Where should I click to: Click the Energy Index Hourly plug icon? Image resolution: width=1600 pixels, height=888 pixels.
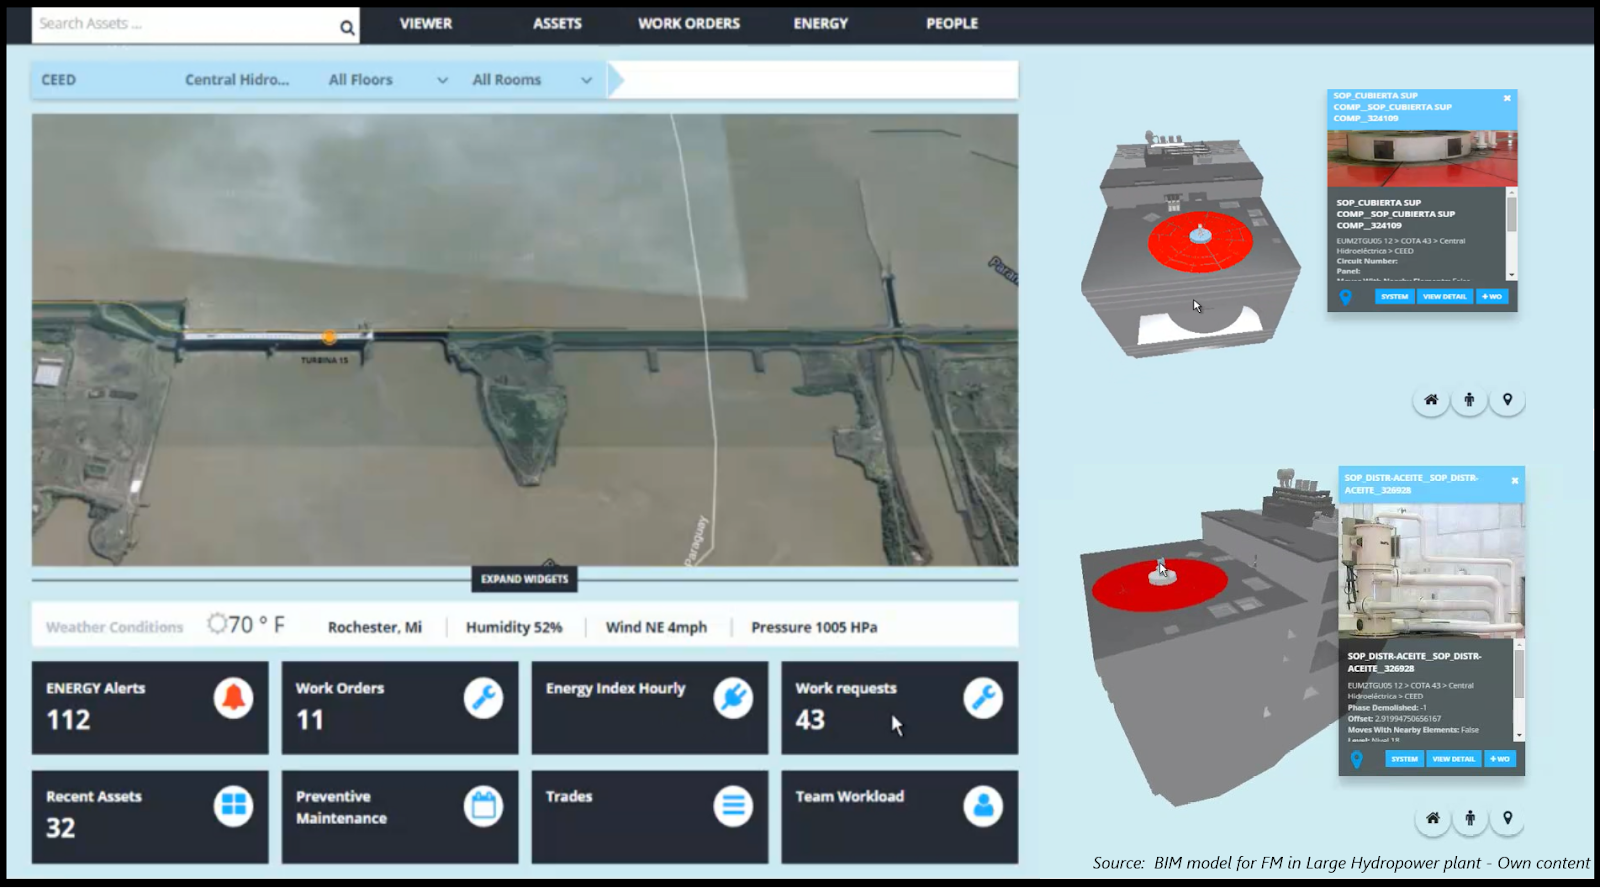(733, 698)
